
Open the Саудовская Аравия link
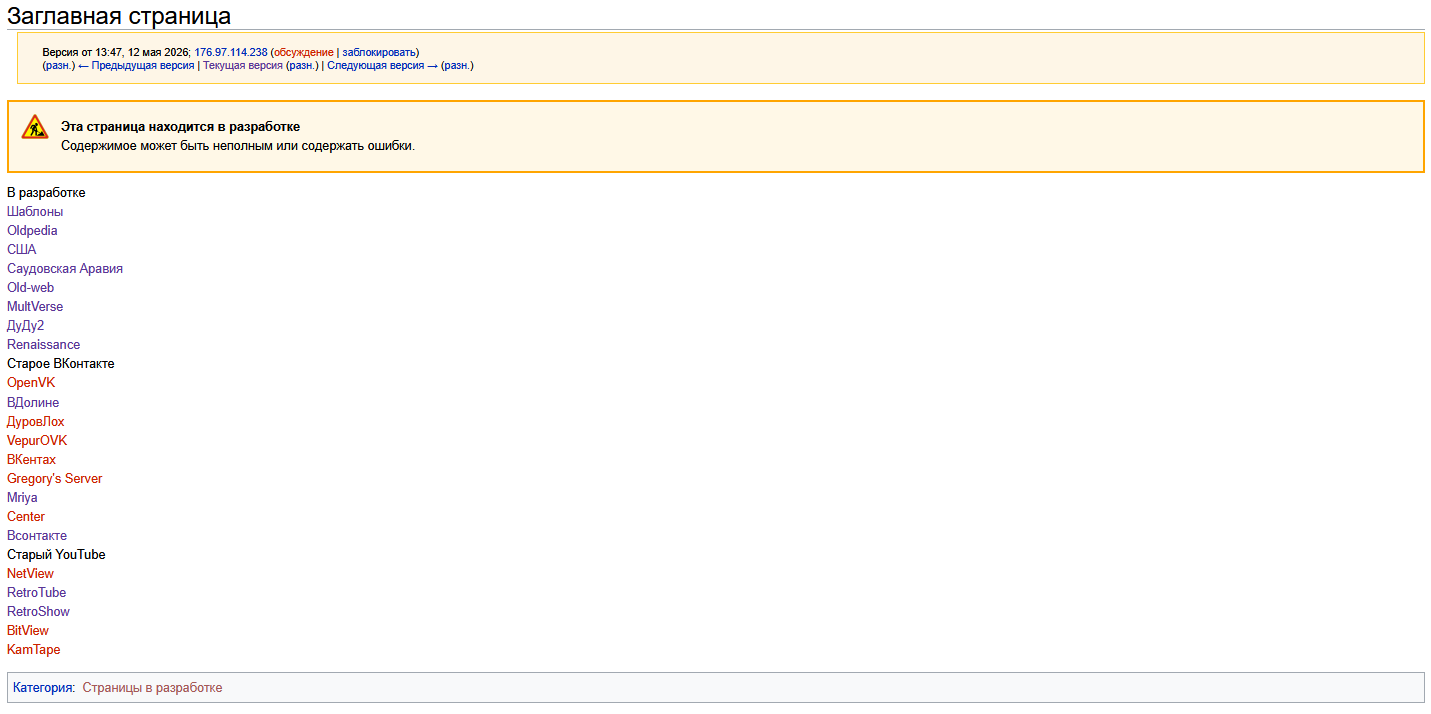[65, 268]
